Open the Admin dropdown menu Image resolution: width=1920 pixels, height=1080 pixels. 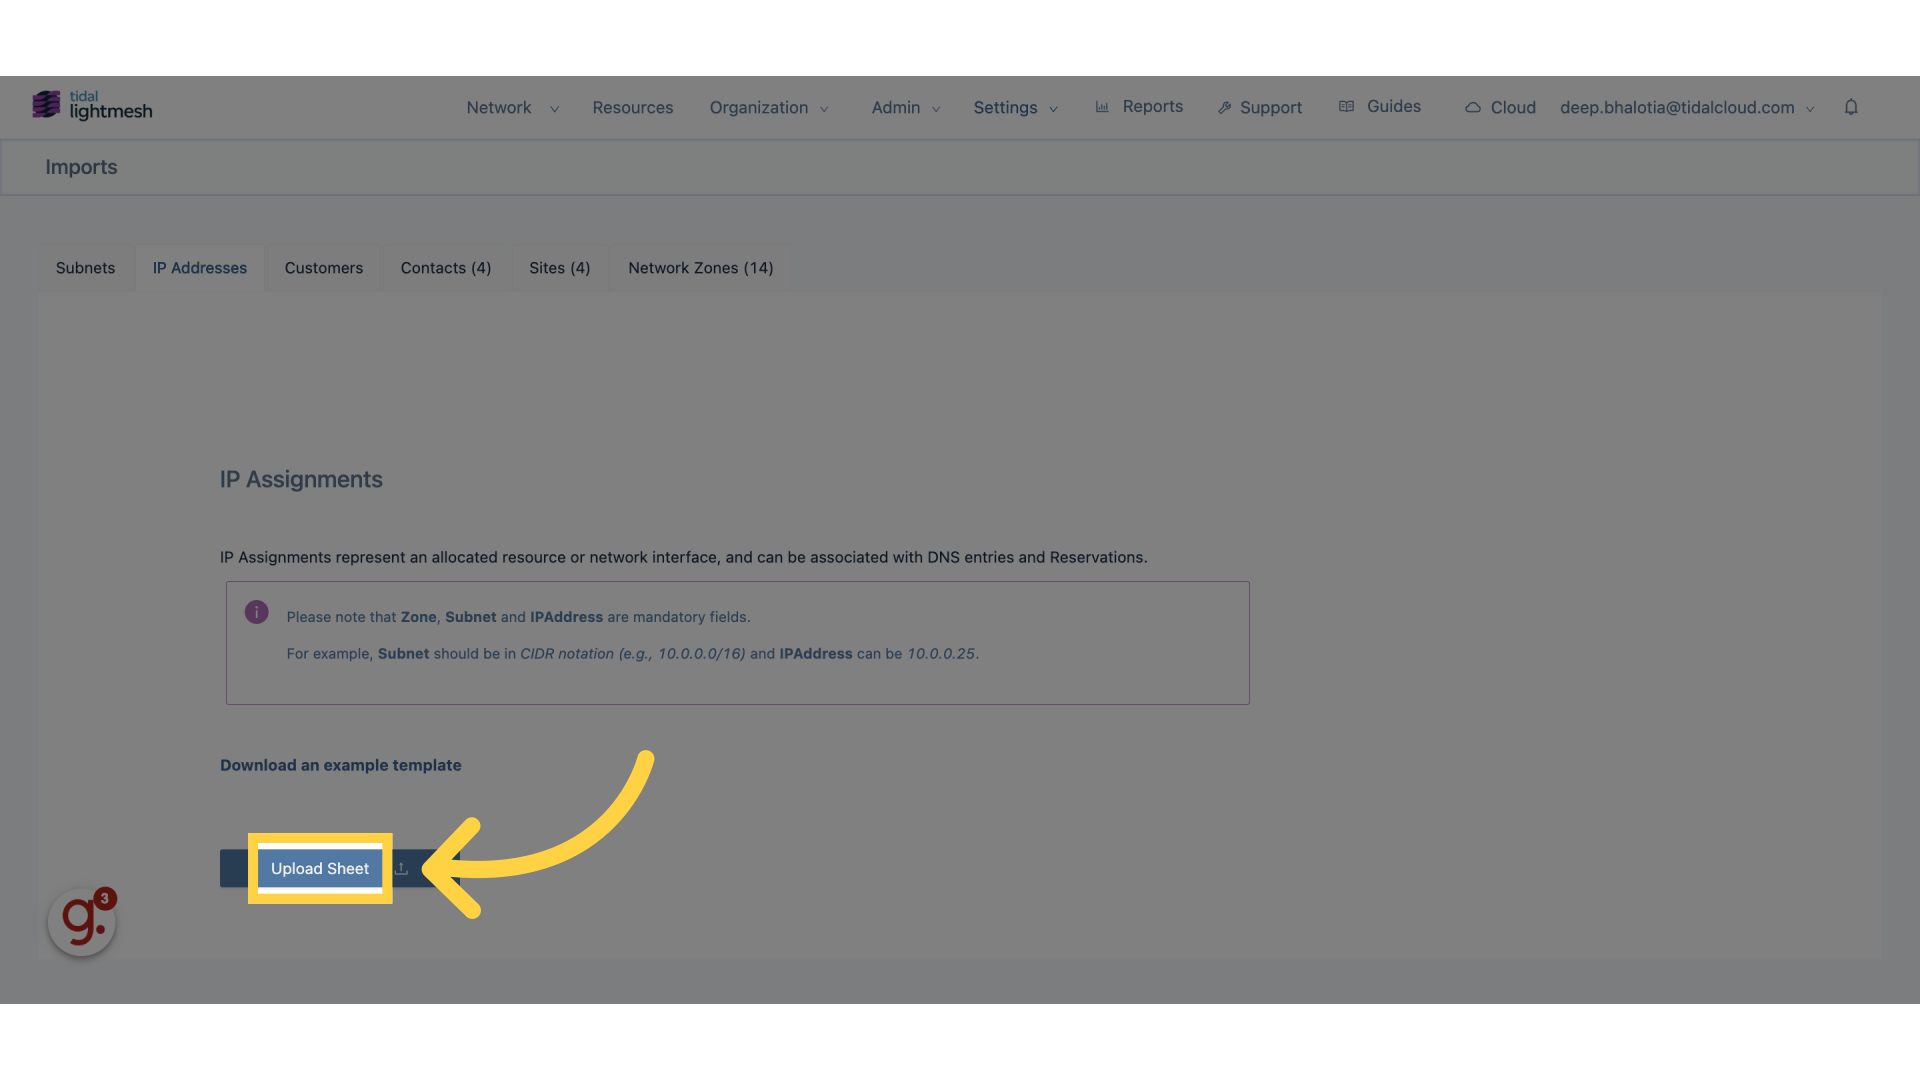click(x=905, y=107)
